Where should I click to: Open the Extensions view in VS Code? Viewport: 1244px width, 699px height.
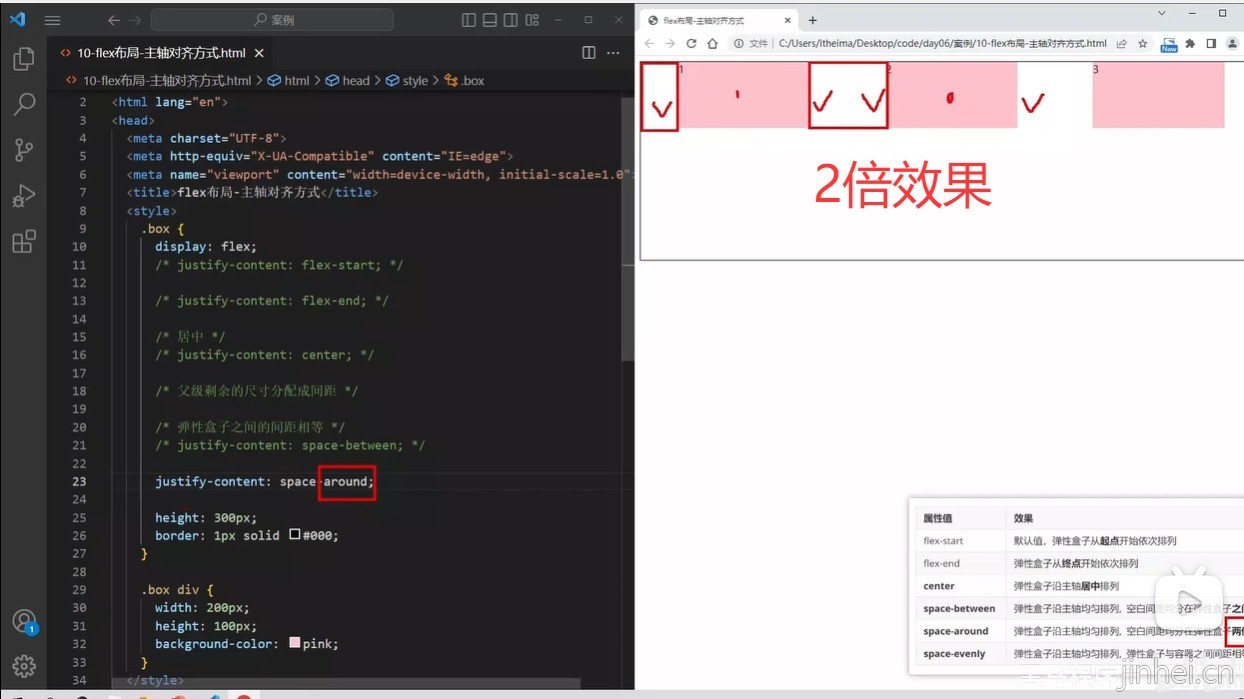24,241
